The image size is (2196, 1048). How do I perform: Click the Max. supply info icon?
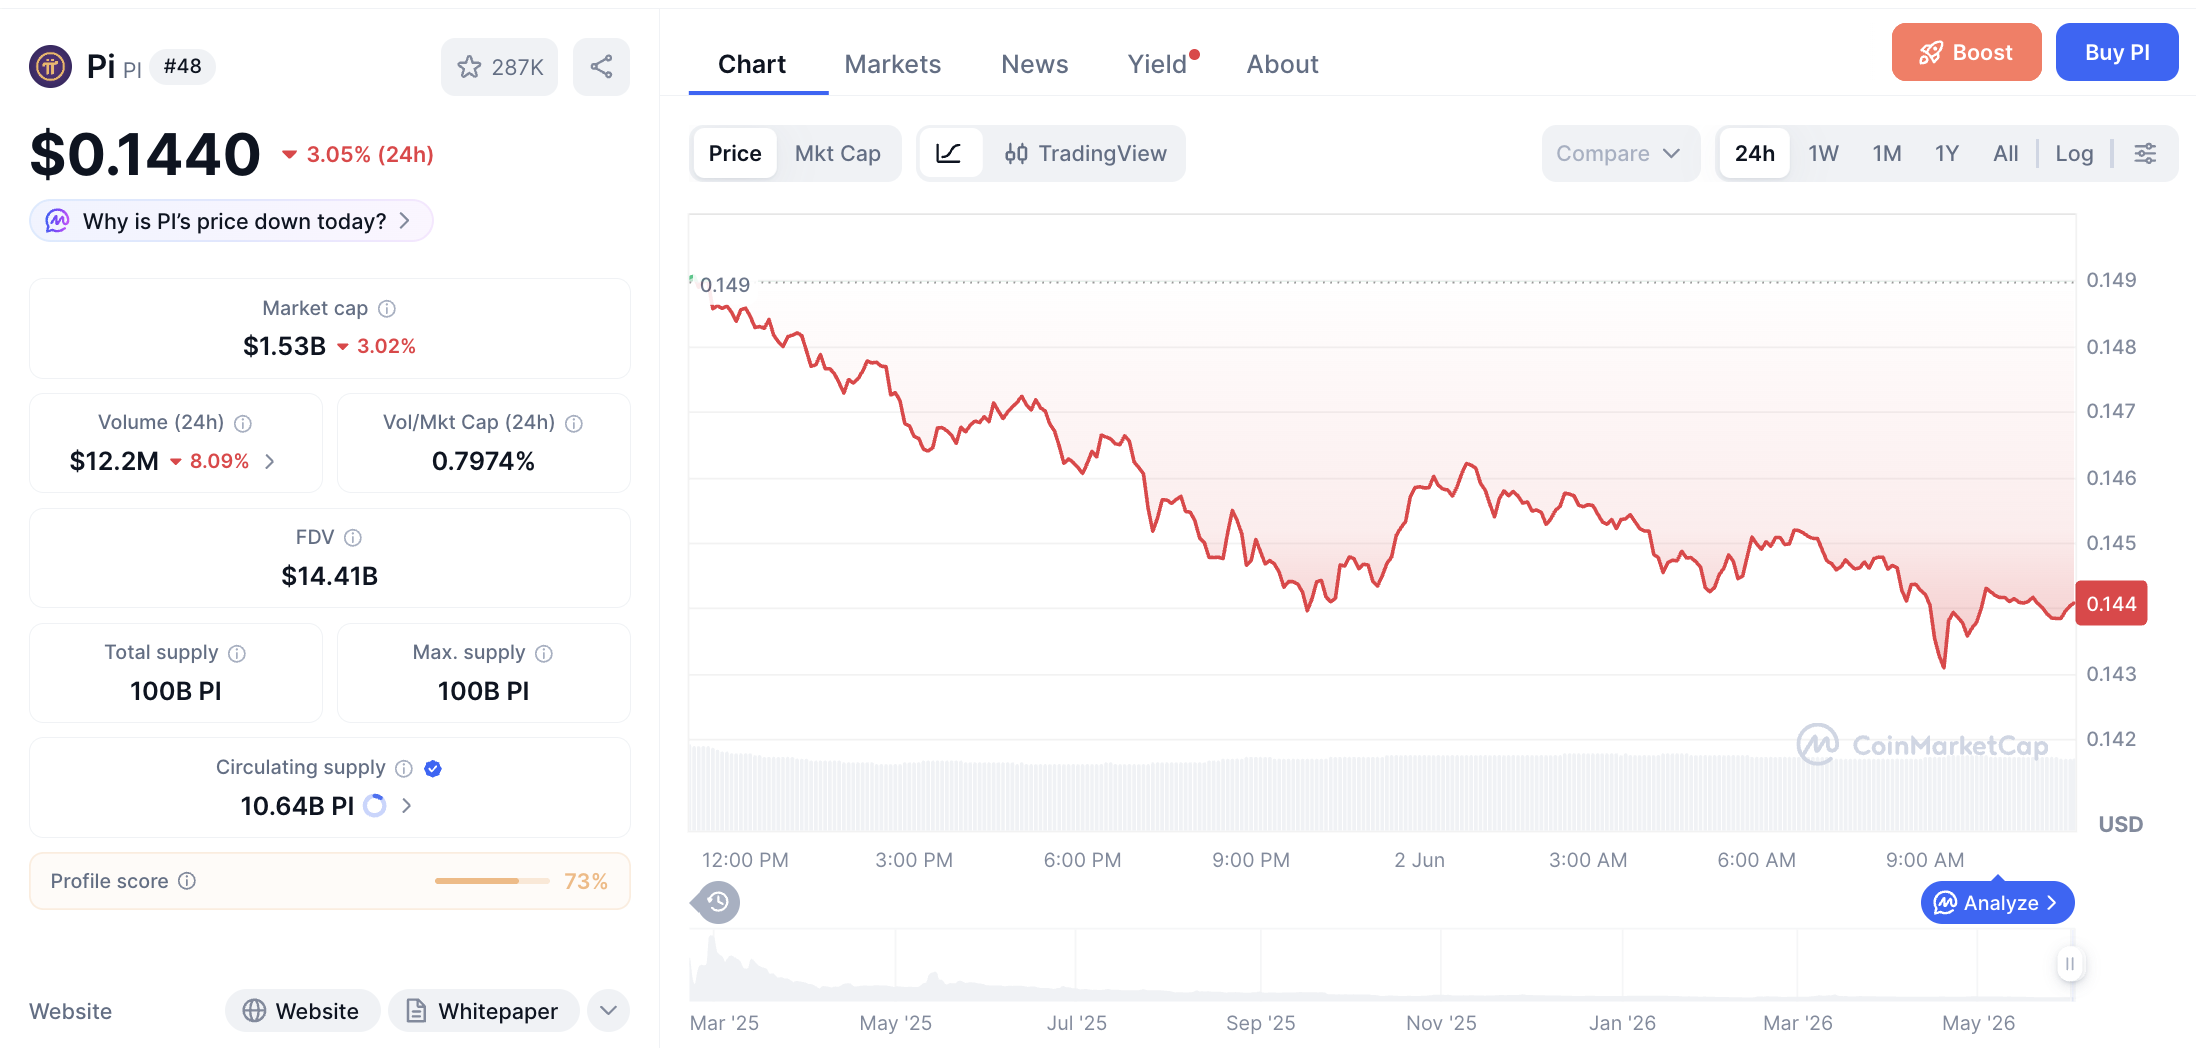(544, 653)
